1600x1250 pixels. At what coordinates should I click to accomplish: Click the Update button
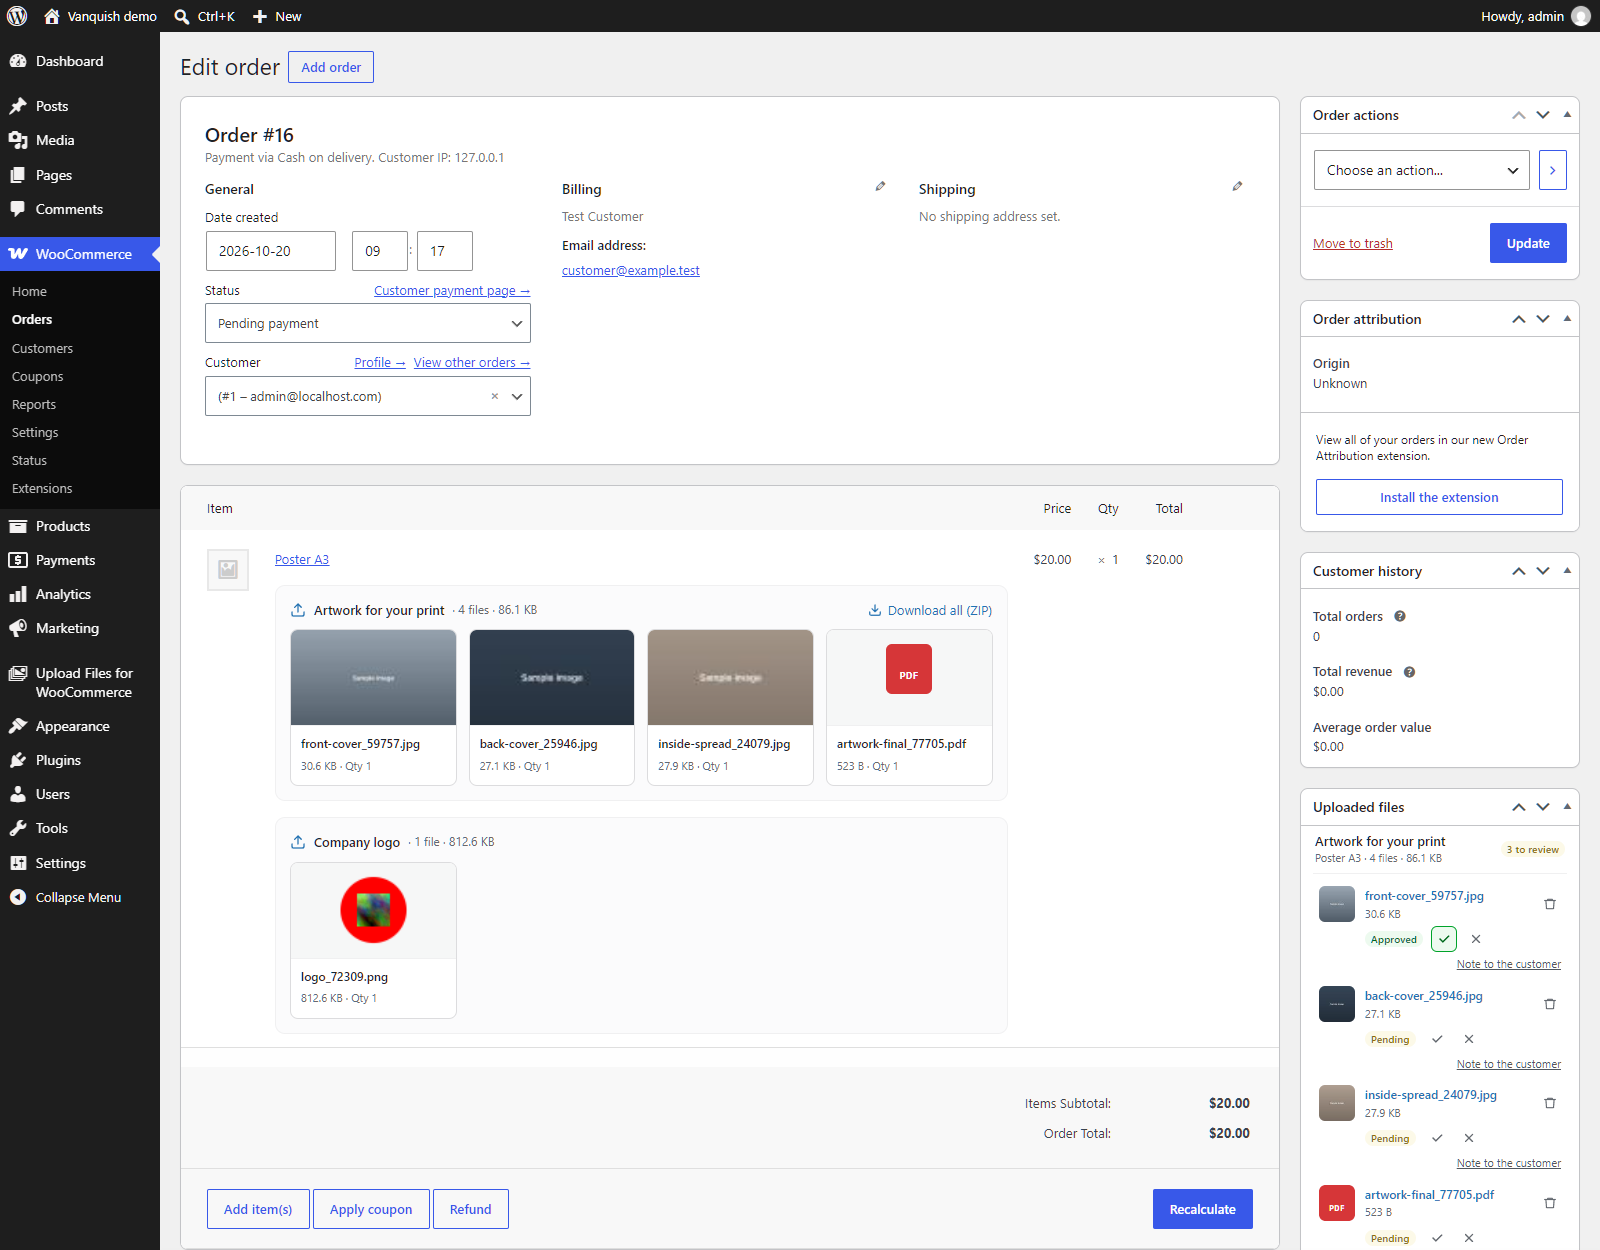pyautogui.click(x=1528, y=243)
